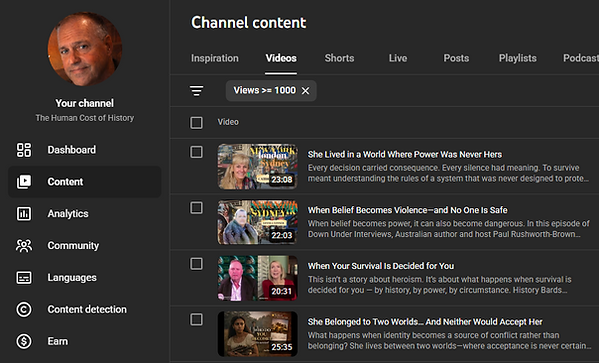The height and width of the screenshot is (363, 599).
Task: Click the Analytics menu label
Action: point(68,214)
